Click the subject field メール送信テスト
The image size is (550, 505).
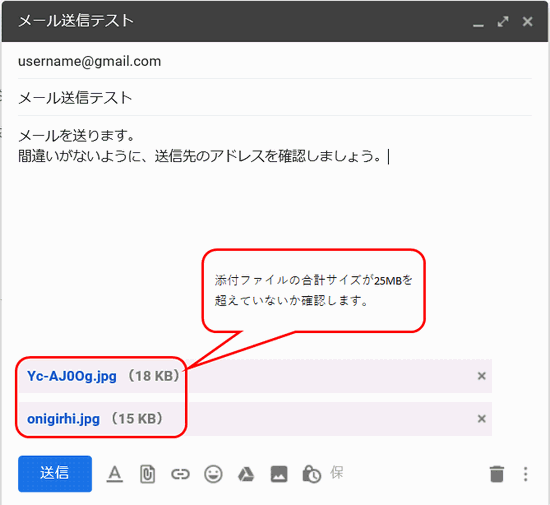(x=275, y=97)
